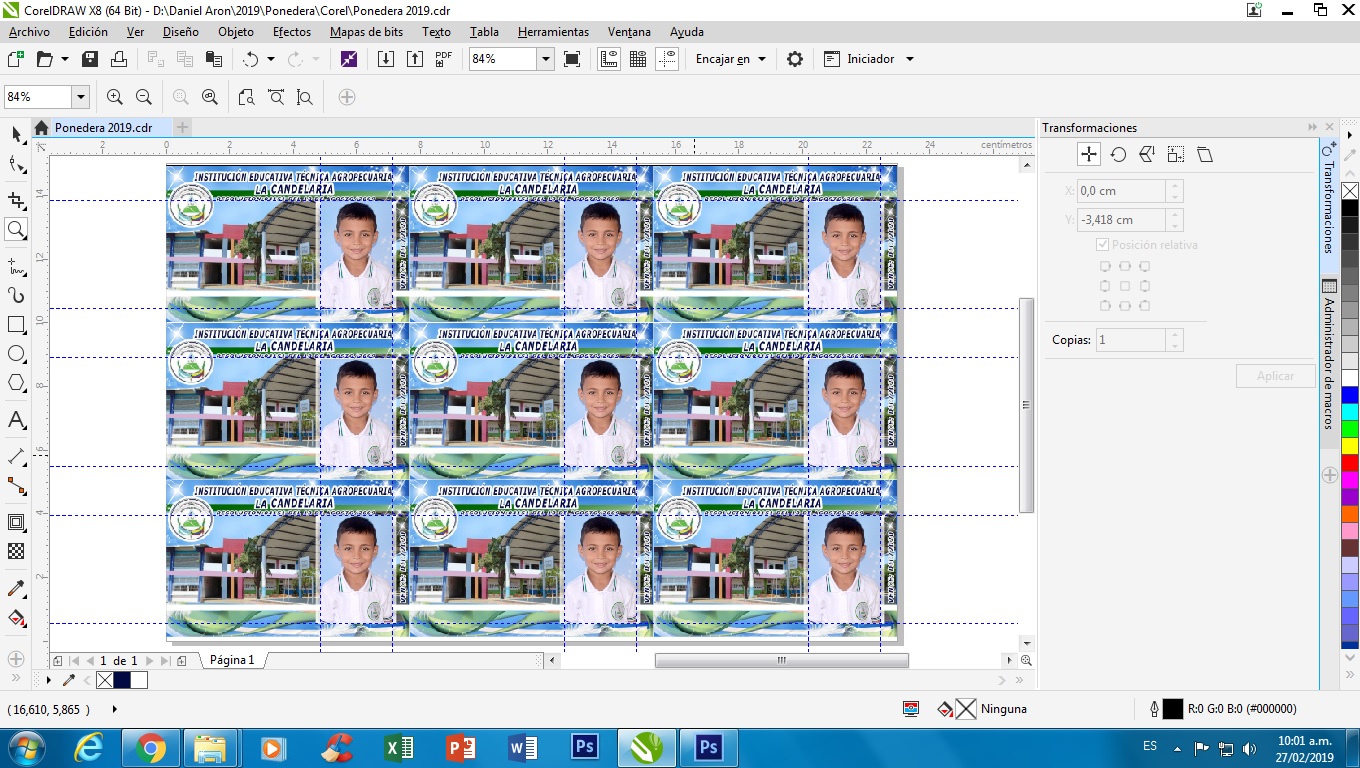1360x768 pixels.
Task: Switch to the Position transformation mode
Action: 1089,154
